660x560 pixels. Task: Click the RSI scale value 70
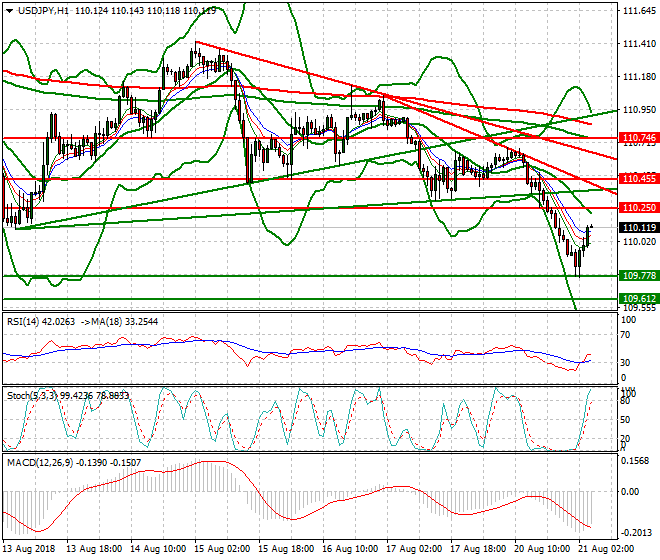(626, 335)
